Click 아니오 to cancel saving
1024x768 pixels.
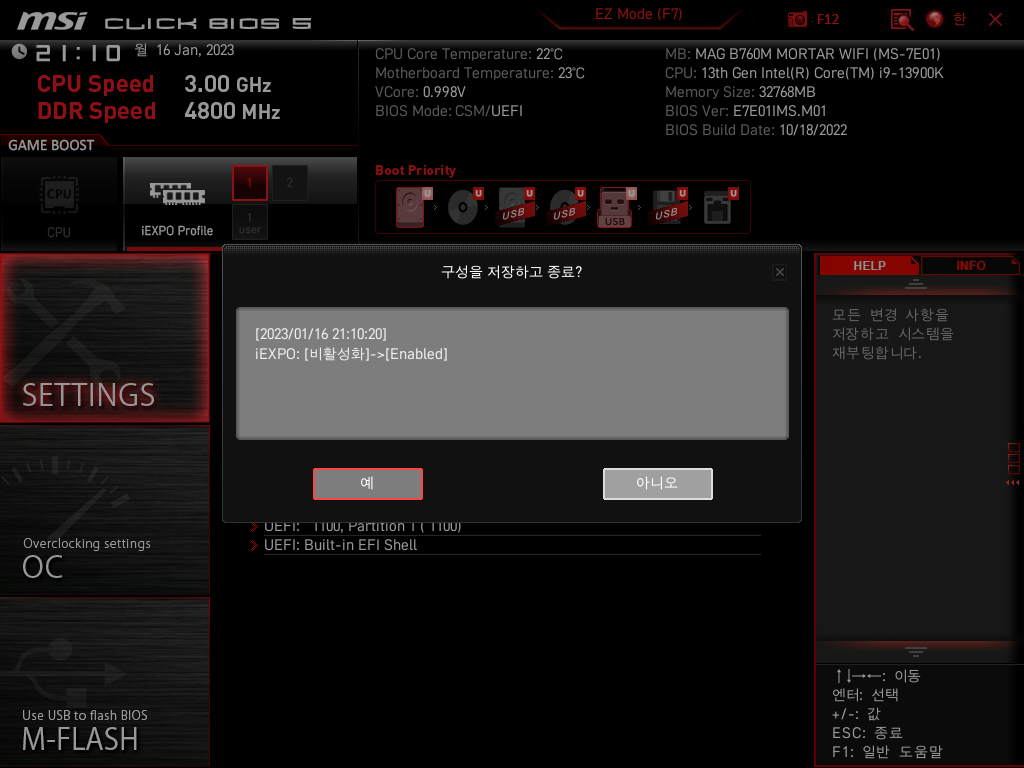(x=657, y=483)
